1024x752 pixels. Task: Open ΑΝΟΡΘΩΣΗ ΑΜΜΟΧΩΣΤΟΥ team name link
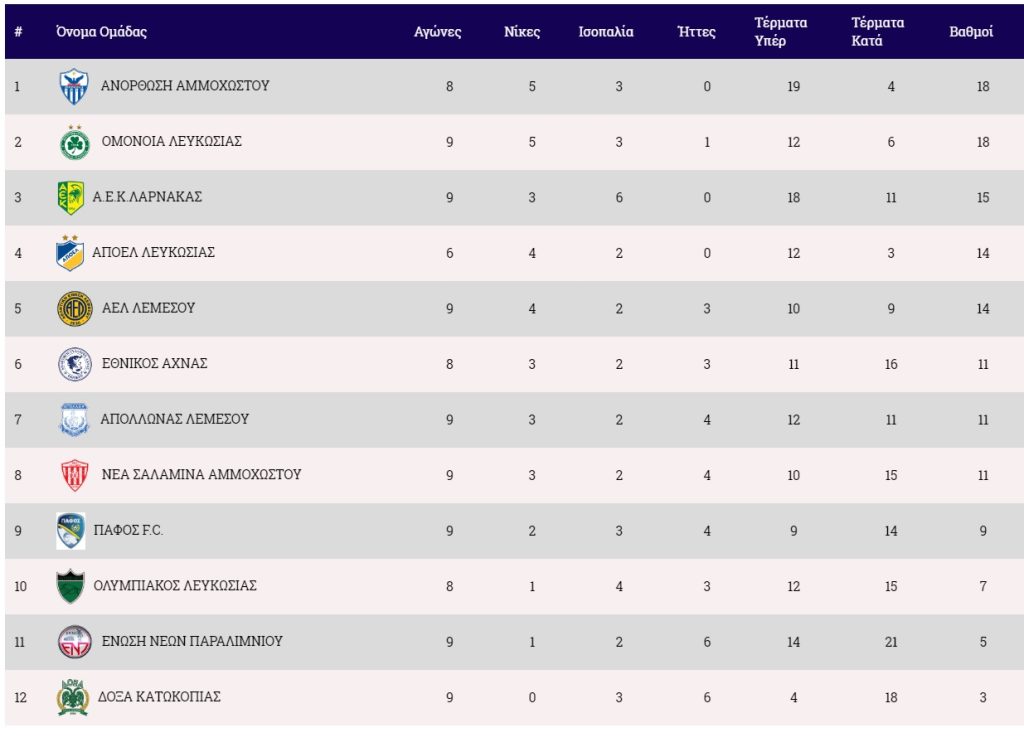(x=185, y=86)
